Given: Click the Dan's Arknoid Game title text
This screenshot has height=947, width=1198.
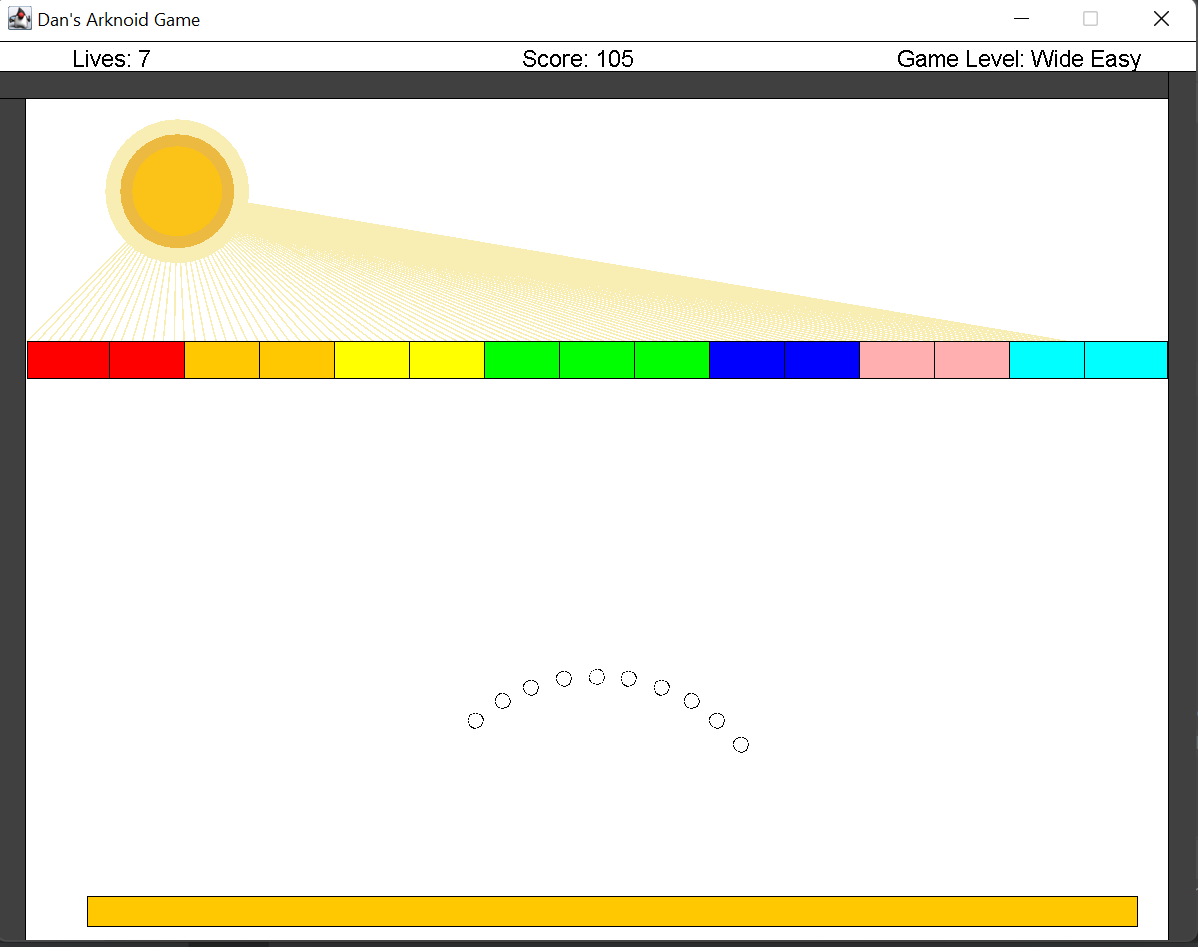Looking at the screenshot, I should (x=118, y=18).
